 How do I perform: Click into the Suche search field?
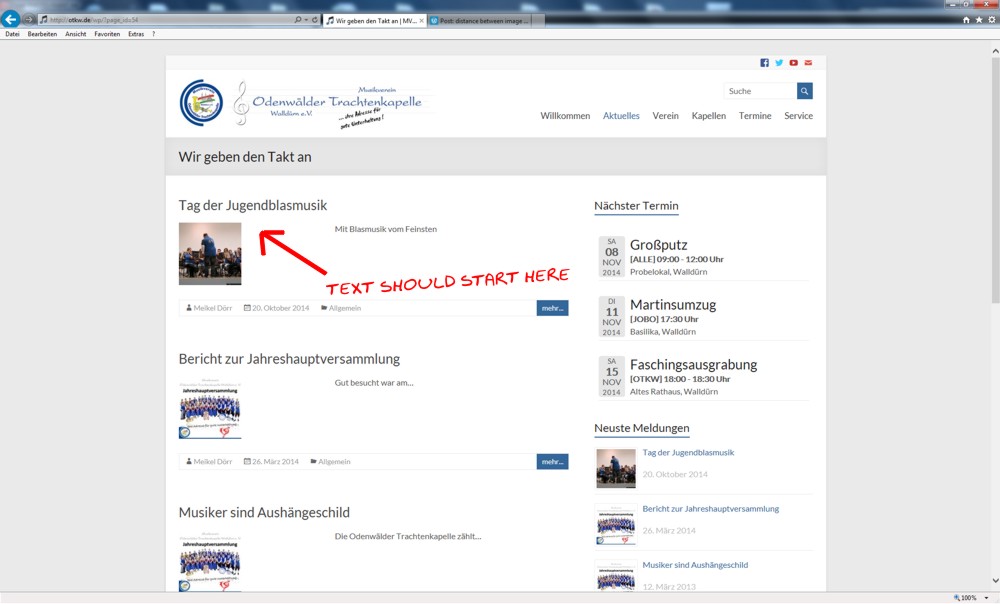click(760, 91)
